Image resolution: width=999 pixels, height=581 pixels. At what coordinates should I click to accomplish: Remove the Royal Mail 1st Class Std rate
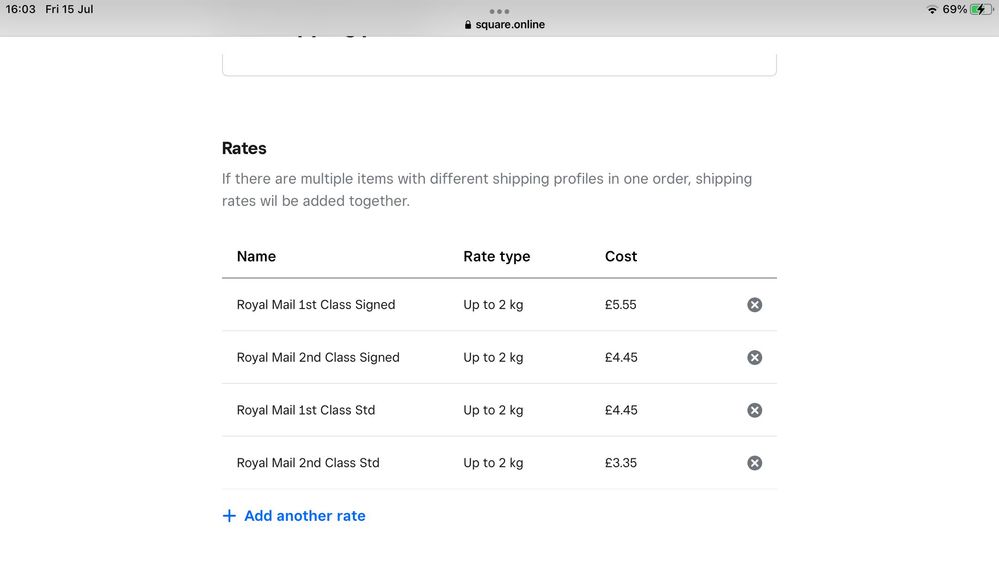pos(754,410)
